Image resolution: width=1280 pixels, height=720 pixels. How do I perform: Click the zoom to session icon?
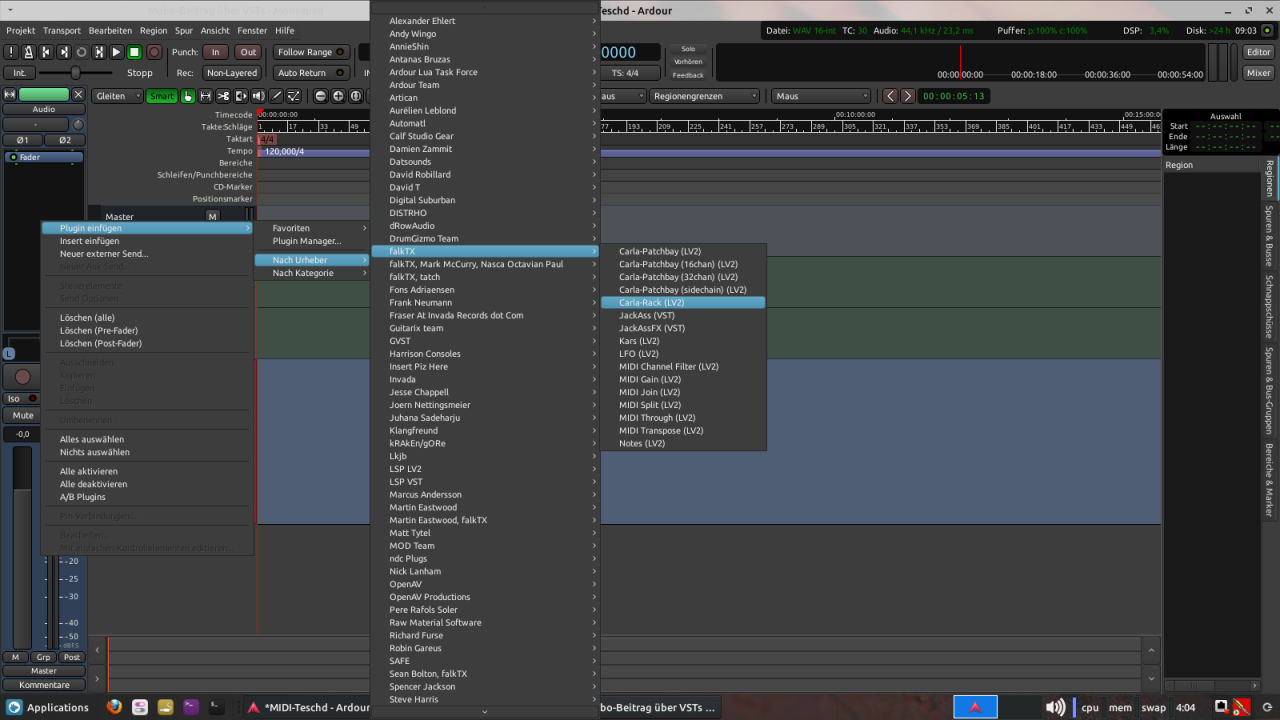(x=356, y=96)
